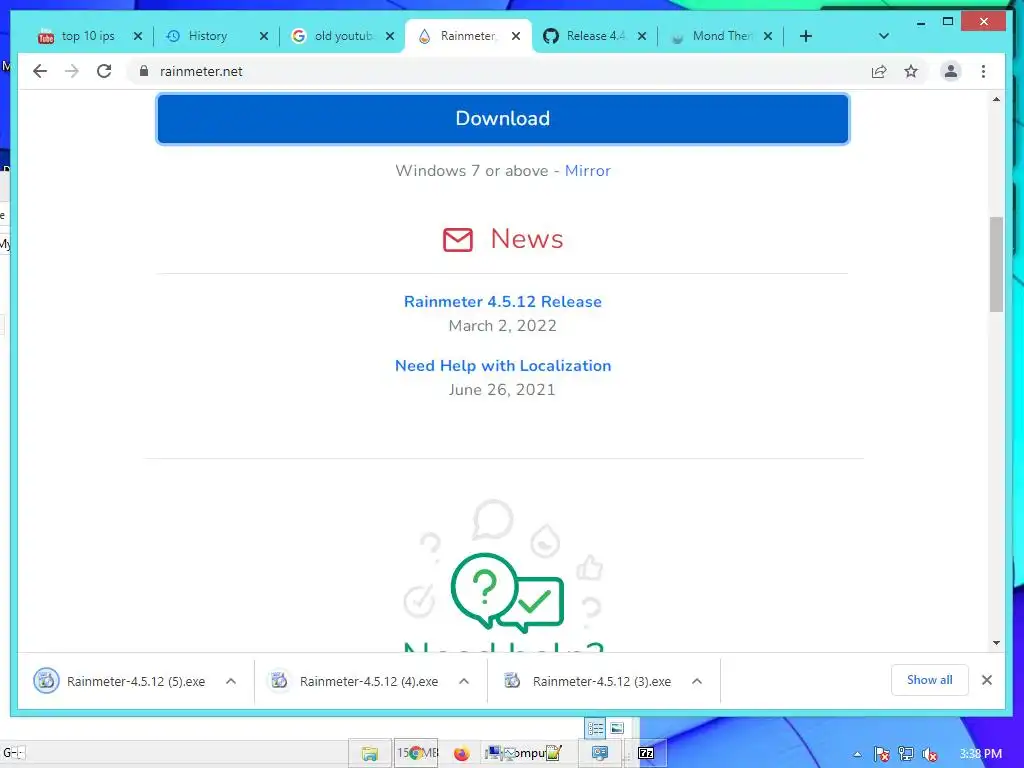Screen dimensions: 1024x768
Task: Open Firefox from the taskbar
Action: 461,754
